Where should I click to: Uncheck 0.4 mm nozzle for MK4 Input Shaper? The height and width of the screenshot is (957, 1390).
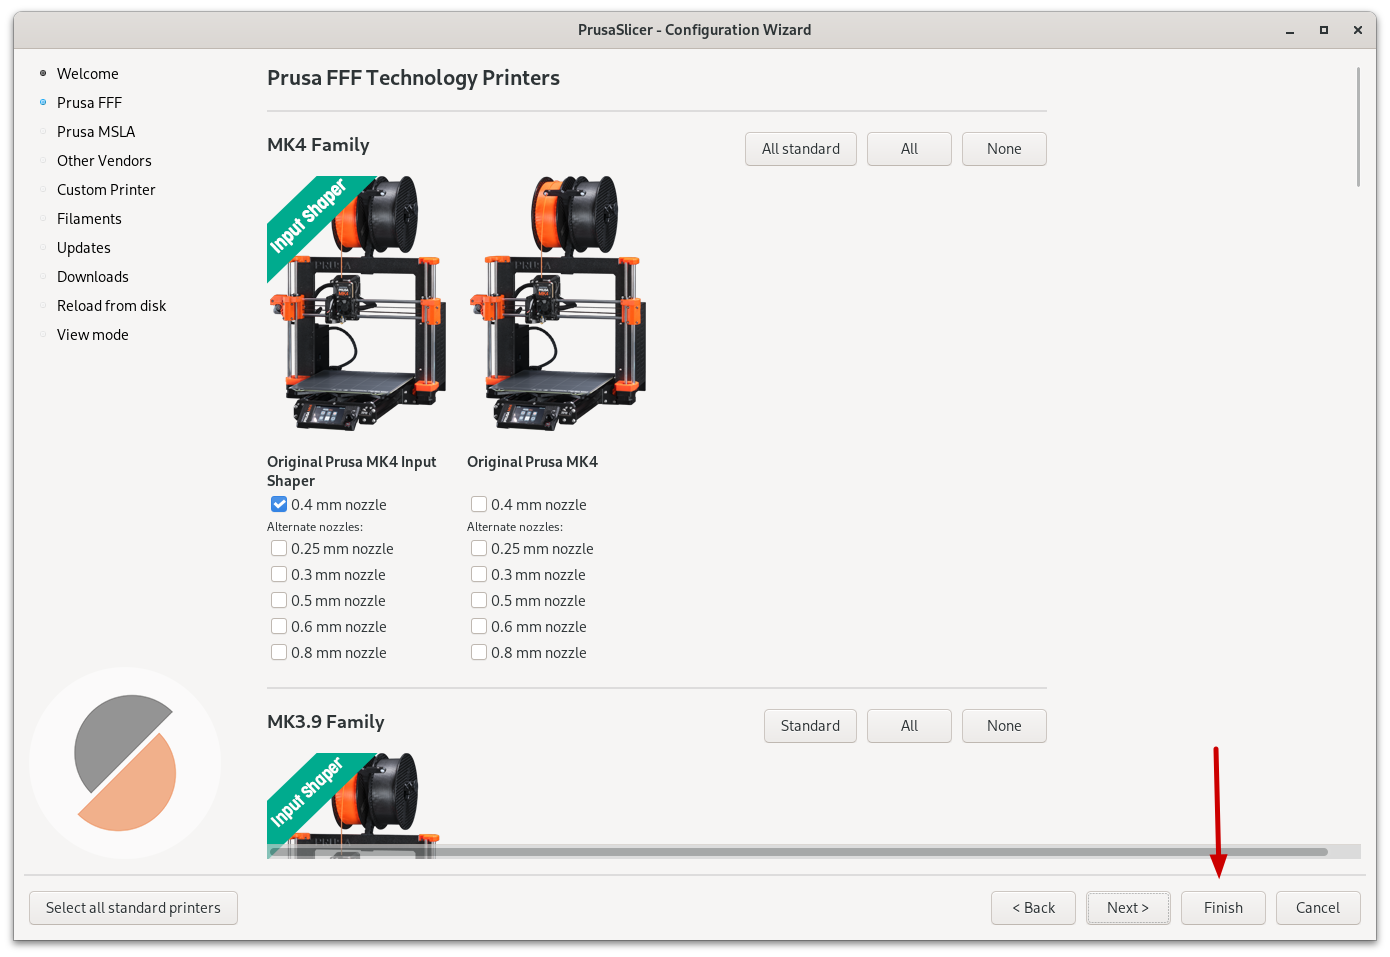click(x=279, y=505)
